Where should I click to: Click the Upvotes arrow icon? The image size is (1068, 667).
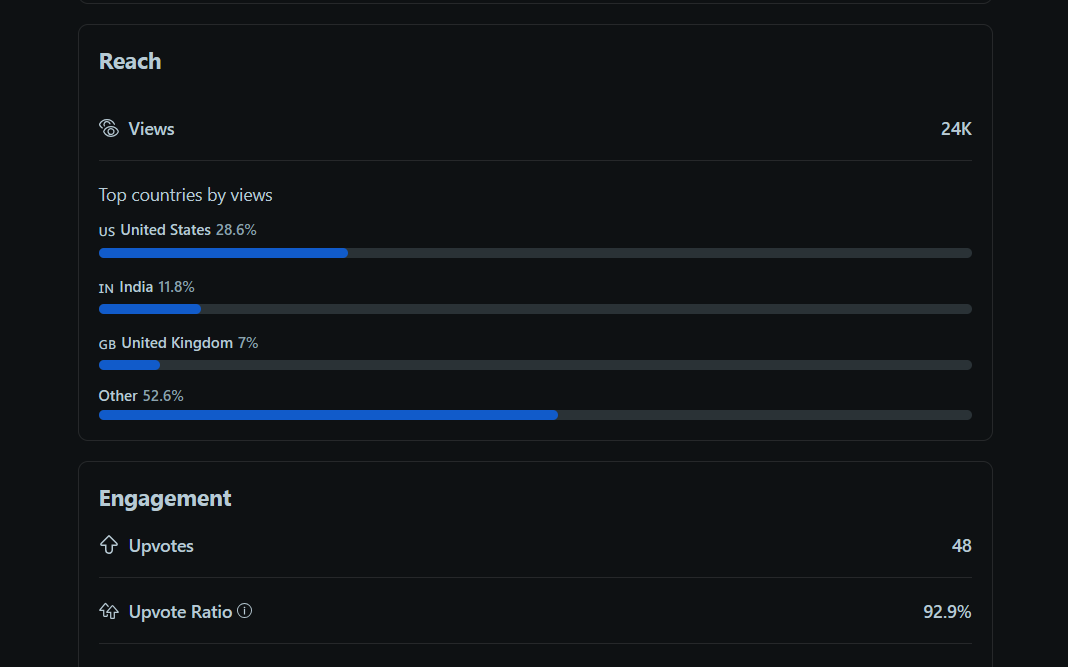109,545
